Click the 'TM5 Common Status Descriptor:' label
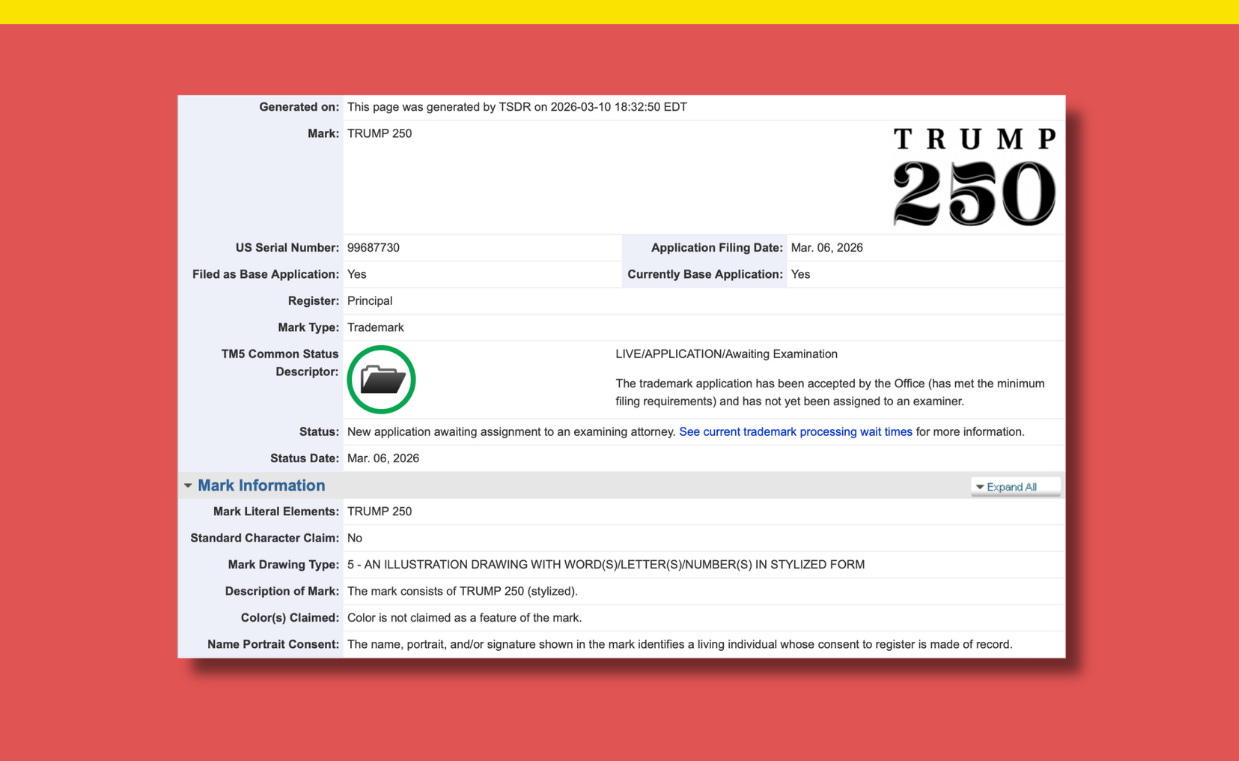 [280, 363]
